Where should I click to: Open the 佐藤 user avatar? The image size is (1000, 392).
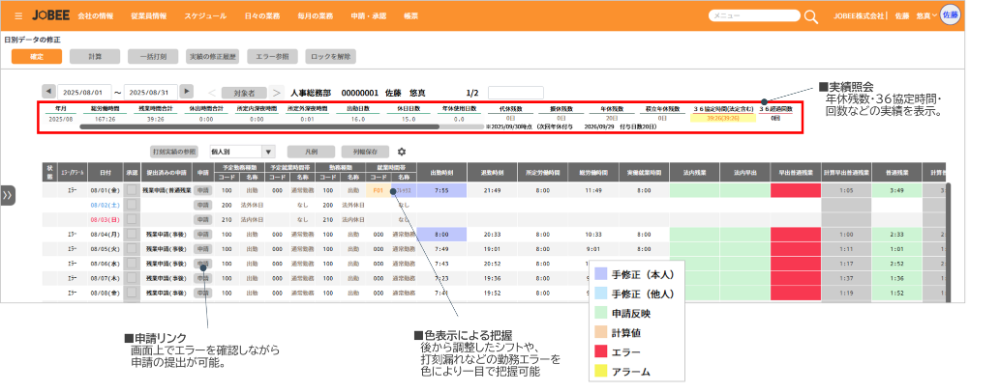[x=950, y=15]
